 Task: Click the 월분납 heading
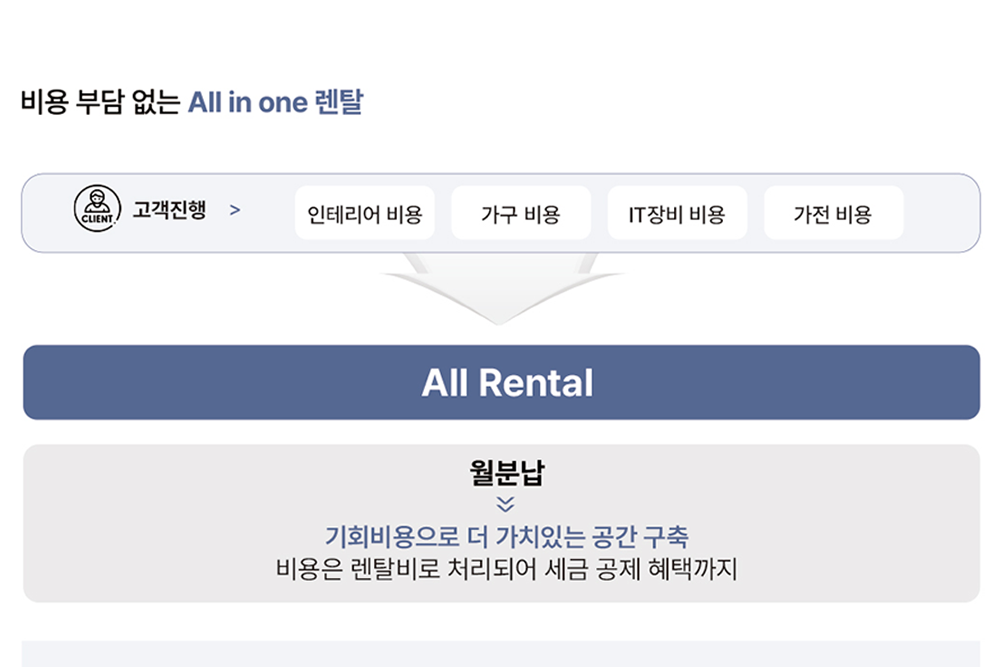pos(506,473)
